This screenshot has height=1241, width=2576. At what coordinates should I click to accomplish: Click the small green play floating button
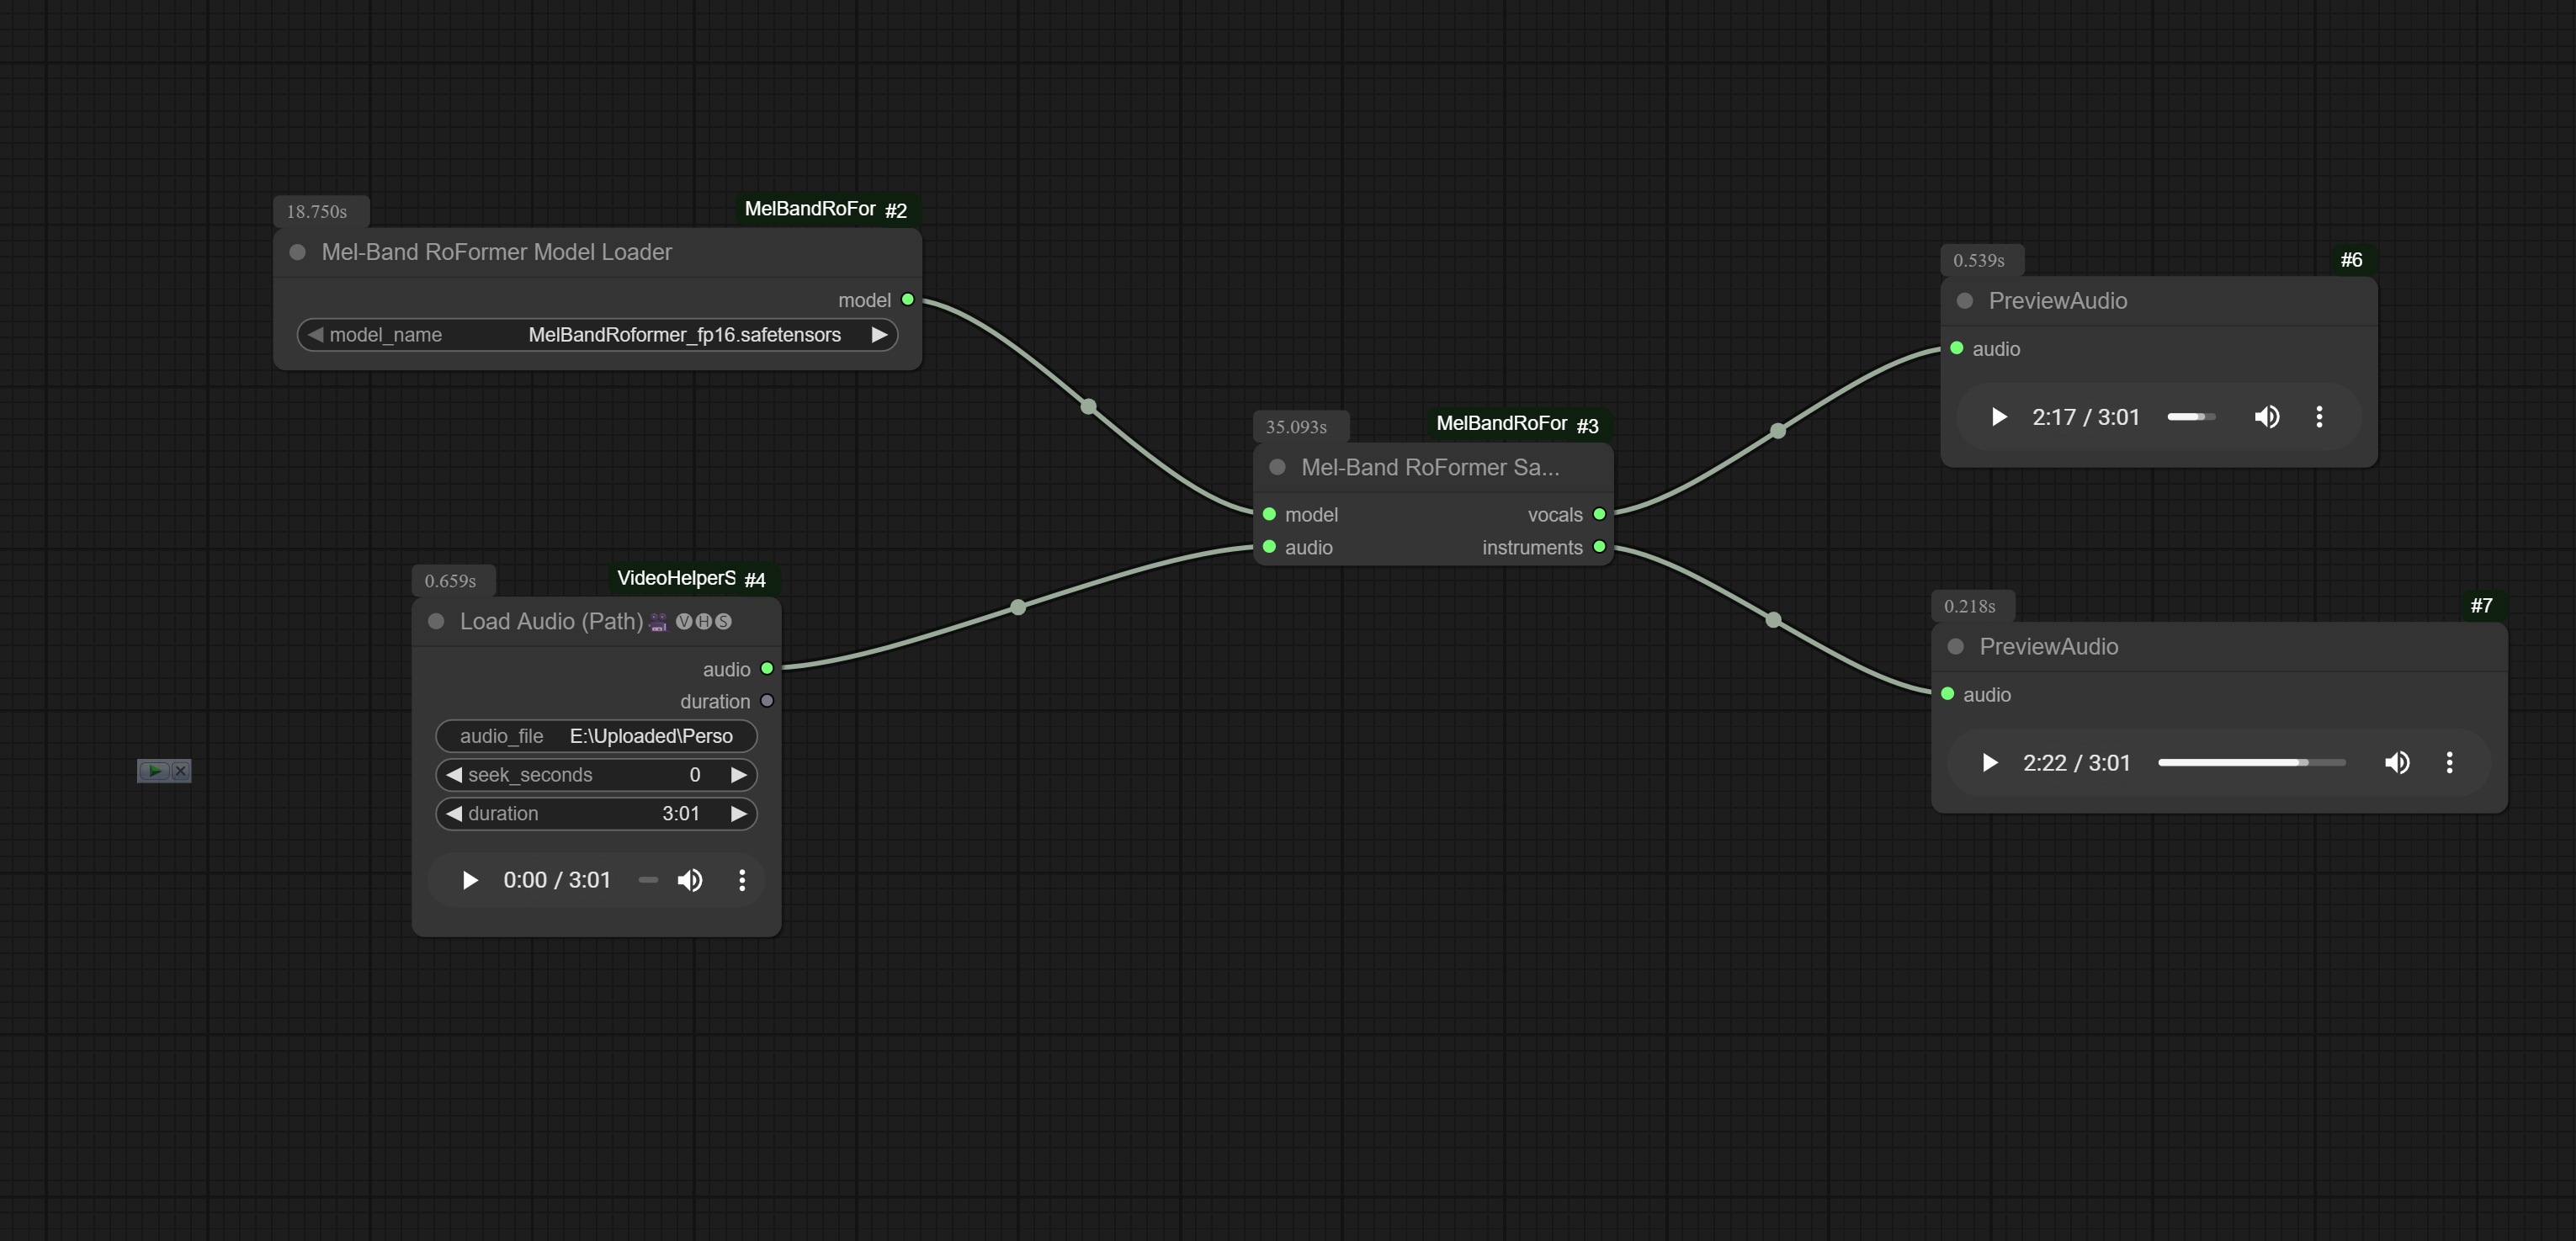coord(153,771)
